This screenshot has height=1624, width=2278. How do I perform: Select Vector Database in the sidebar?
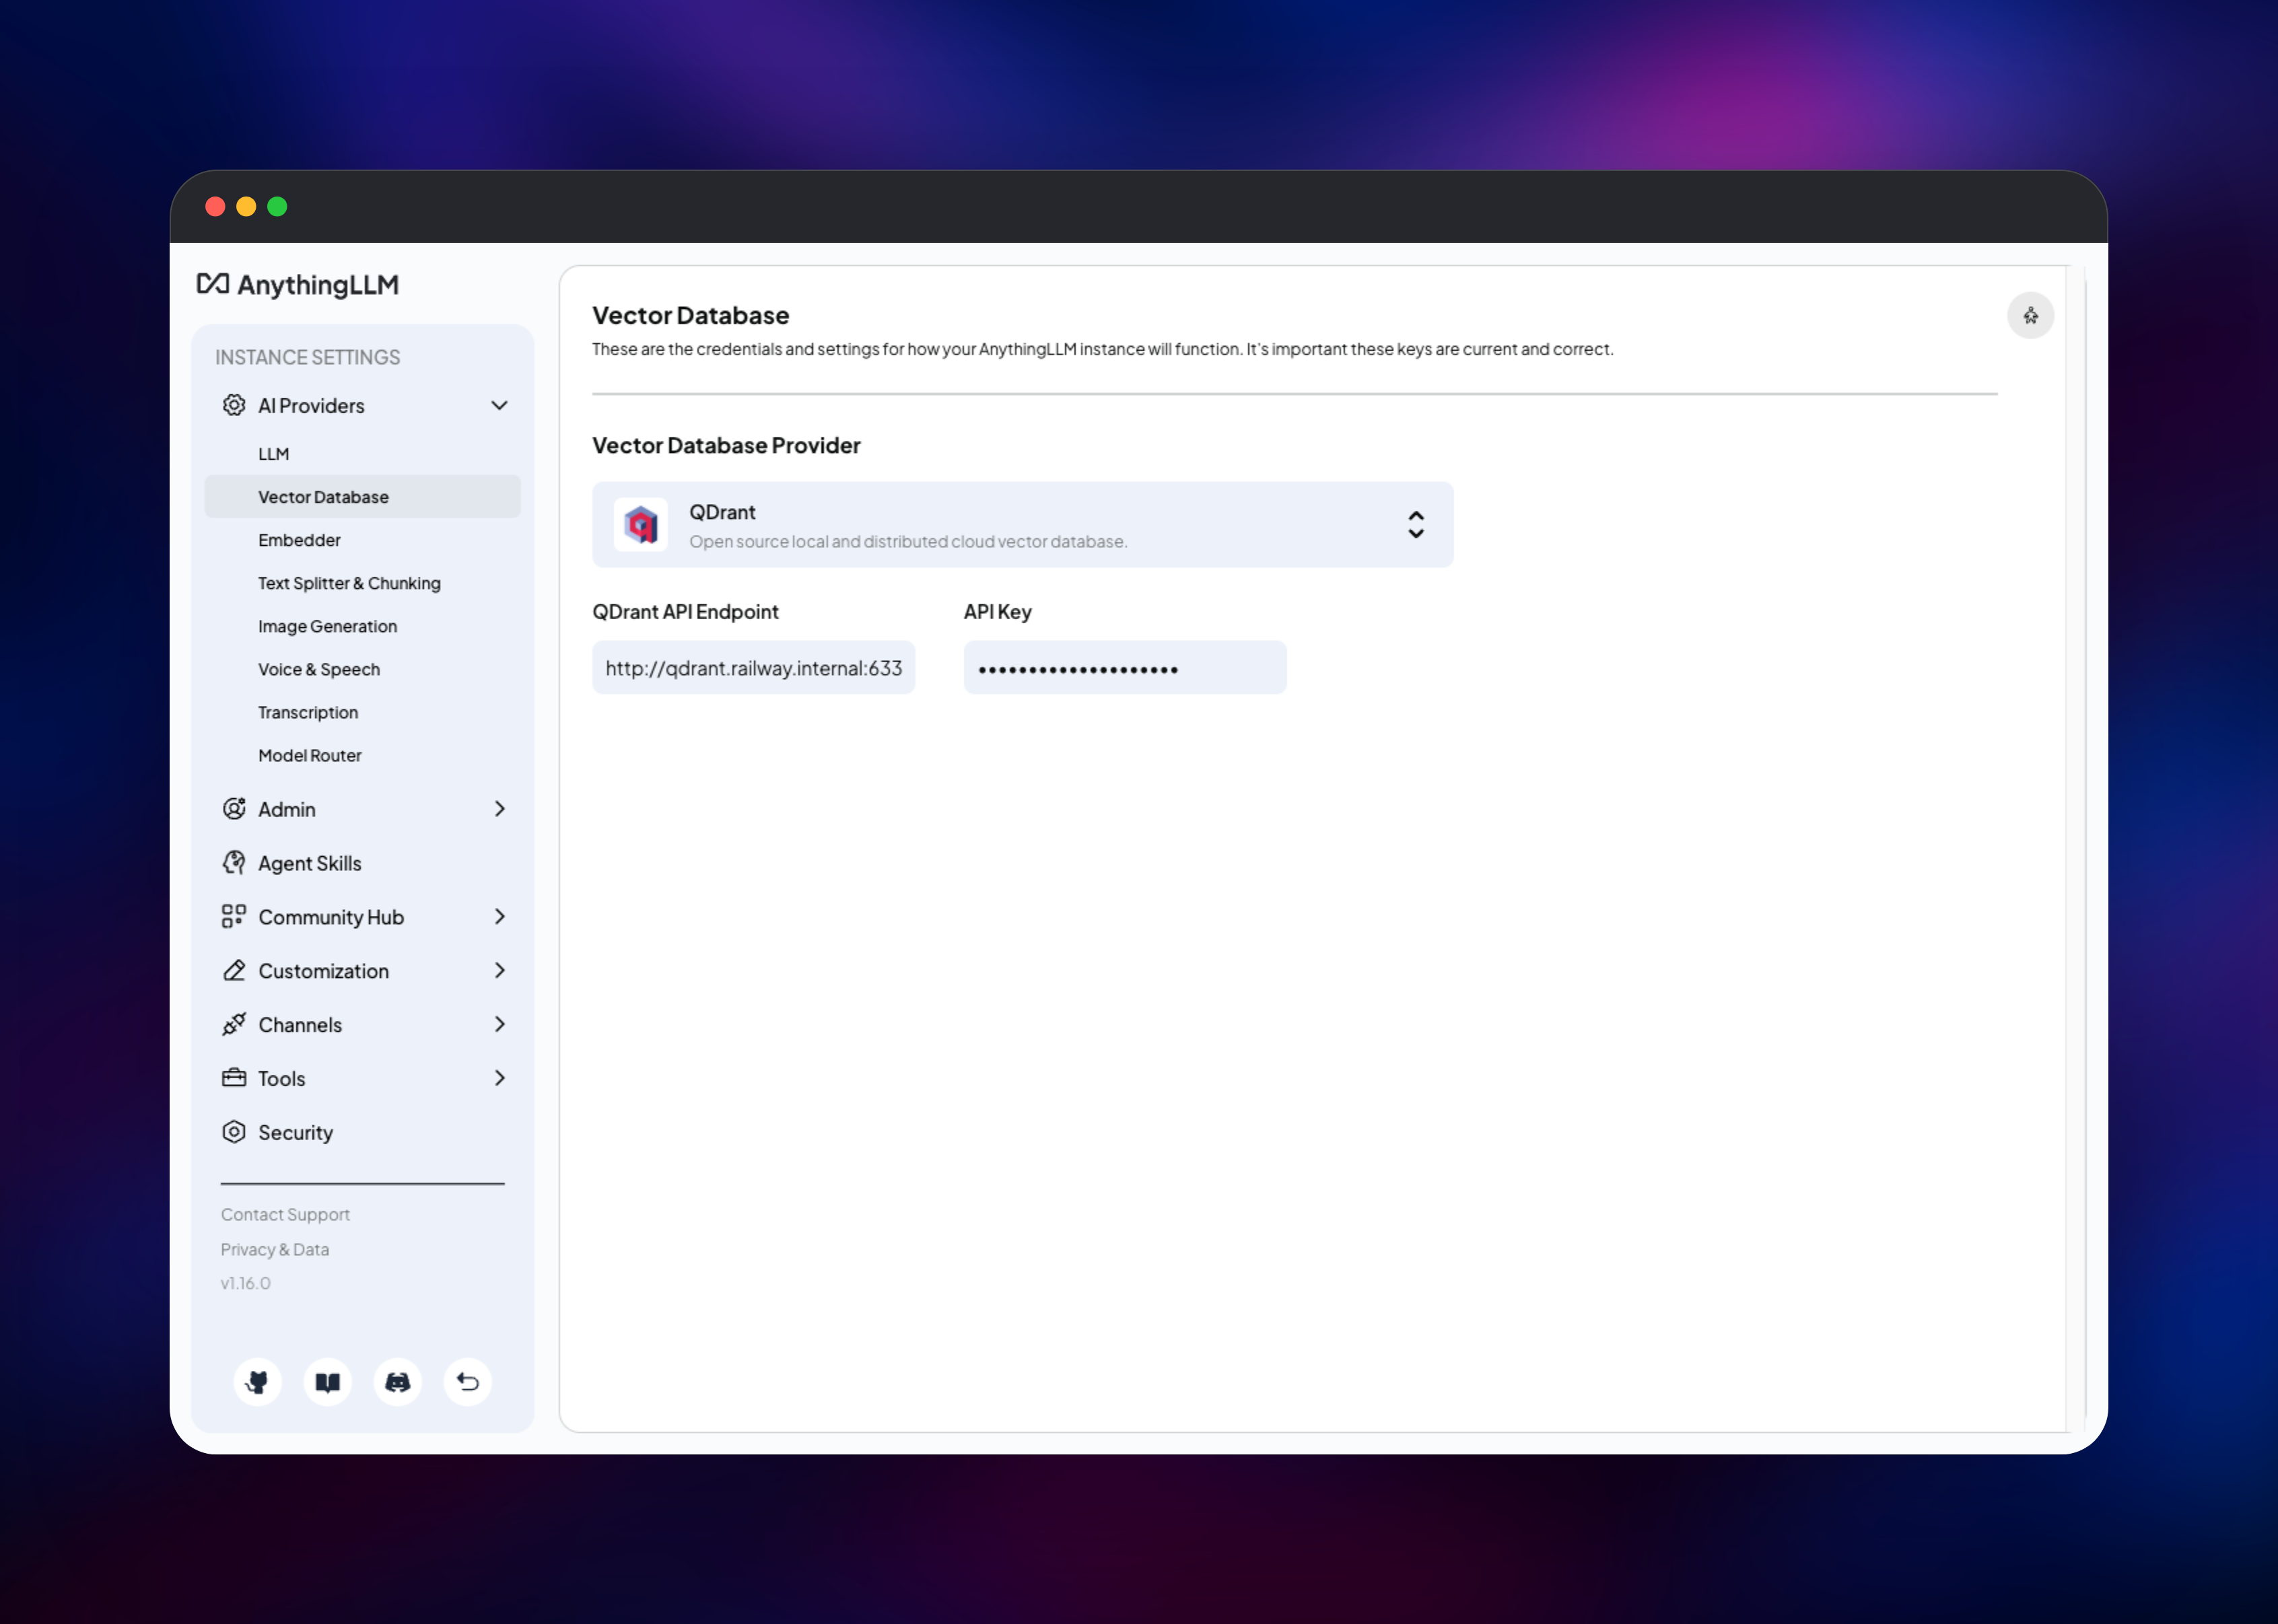[x=363, y=497]
